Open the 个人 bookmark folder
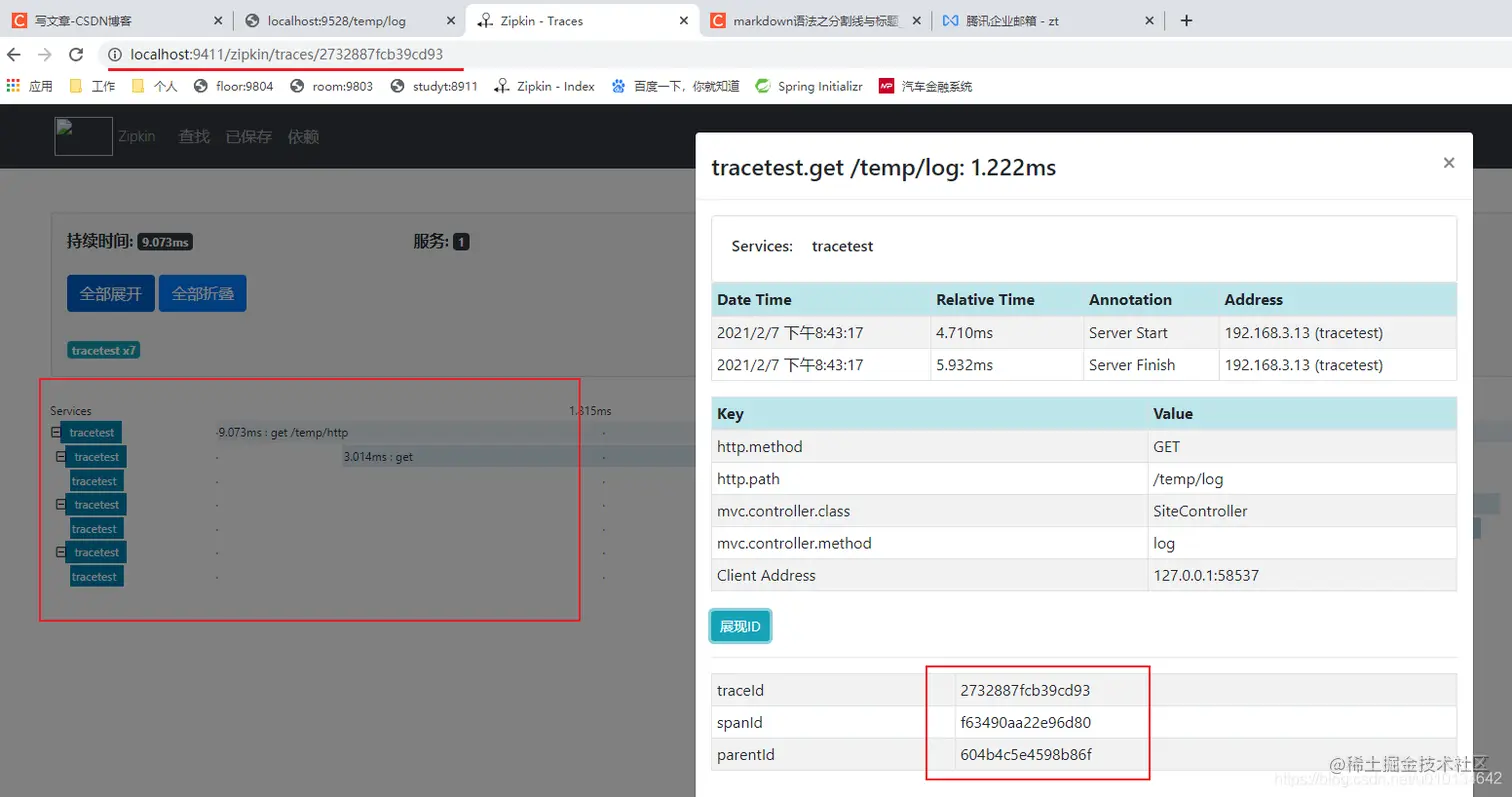This screenshot has height=797, width=1512. (154, 86)
